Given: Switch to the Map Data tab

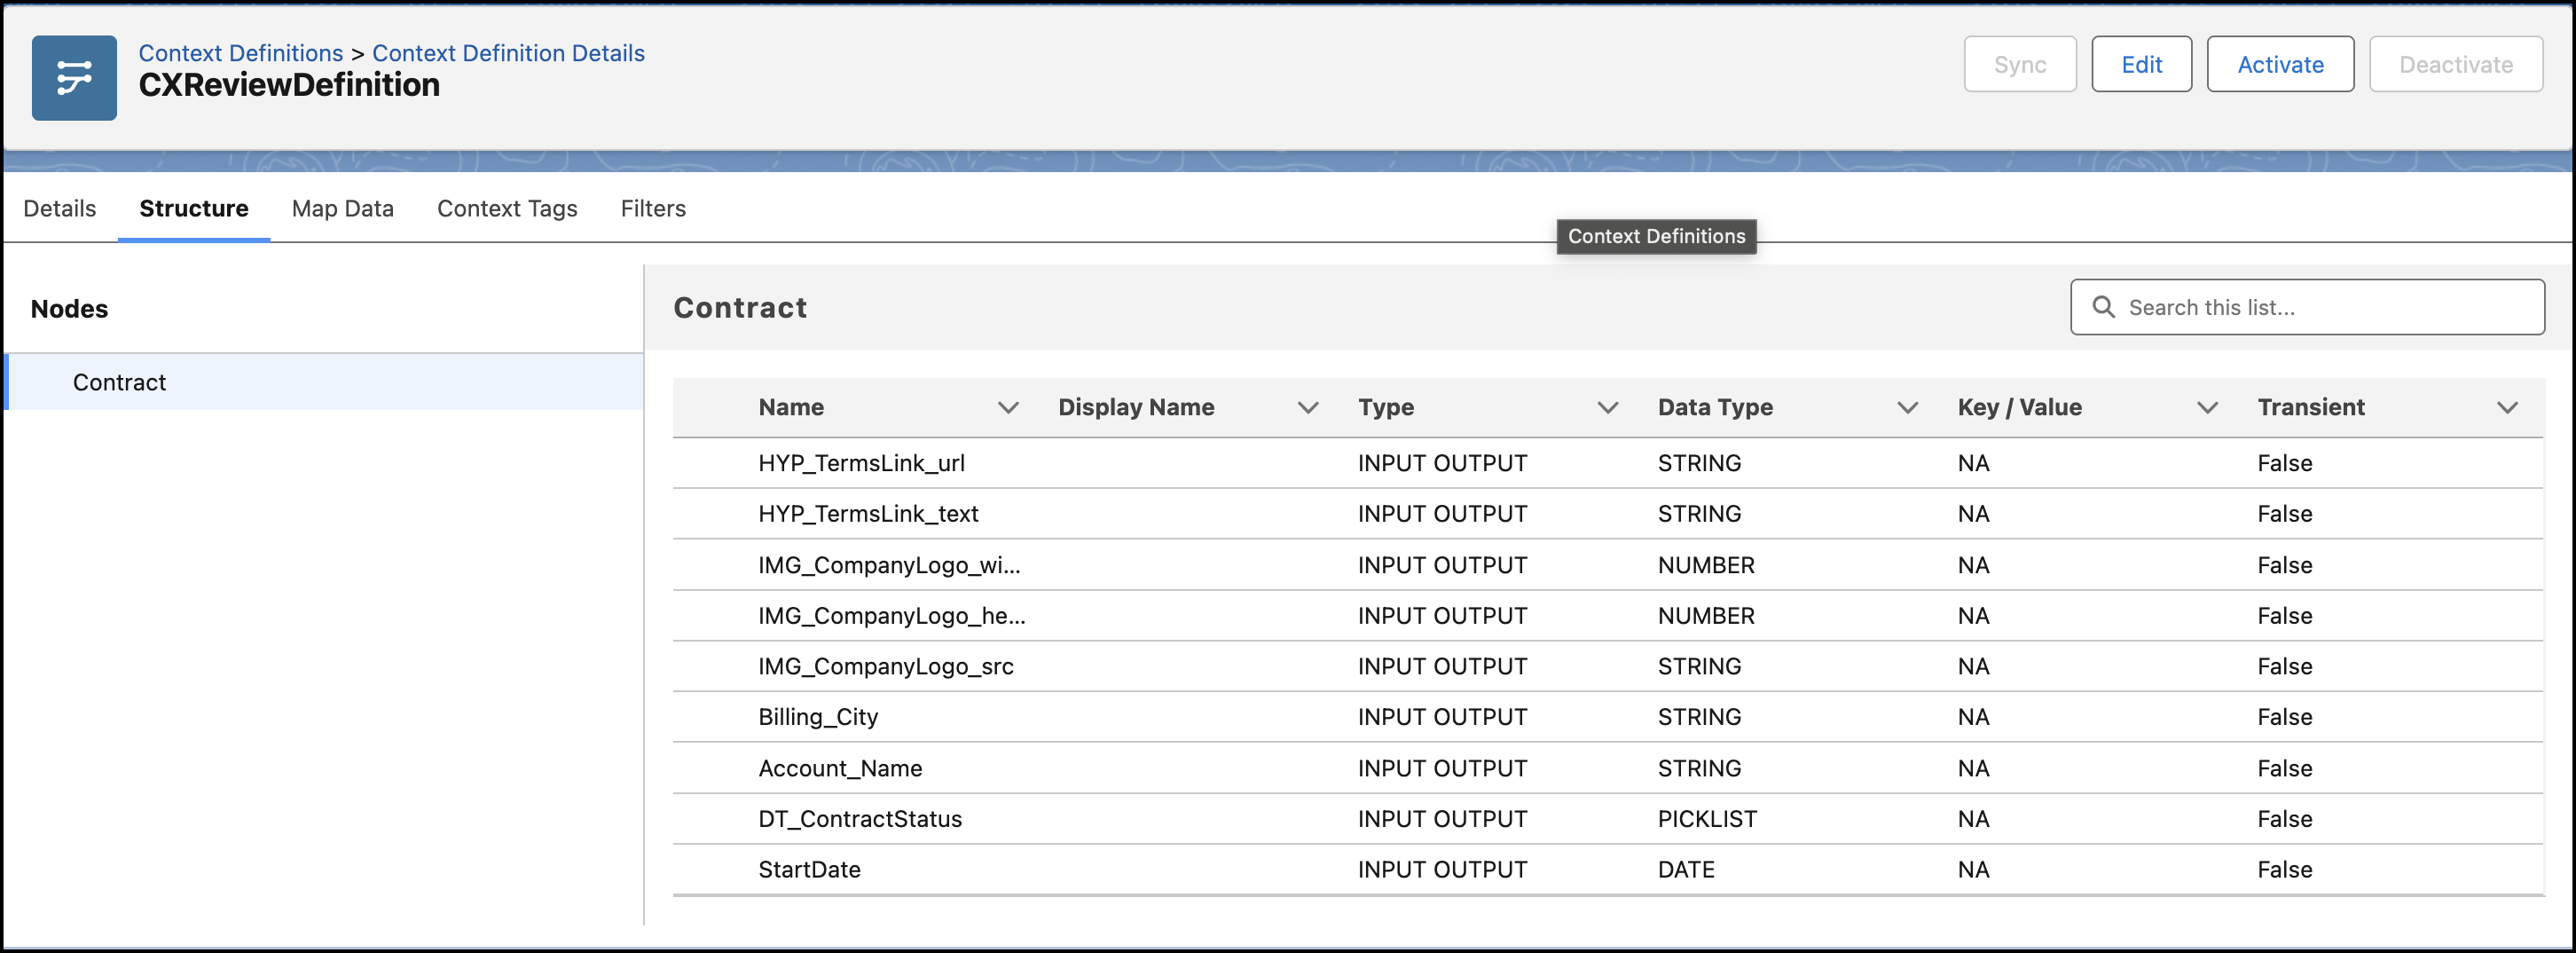Looking at the screenshot, I should click(x=342, y=208).
